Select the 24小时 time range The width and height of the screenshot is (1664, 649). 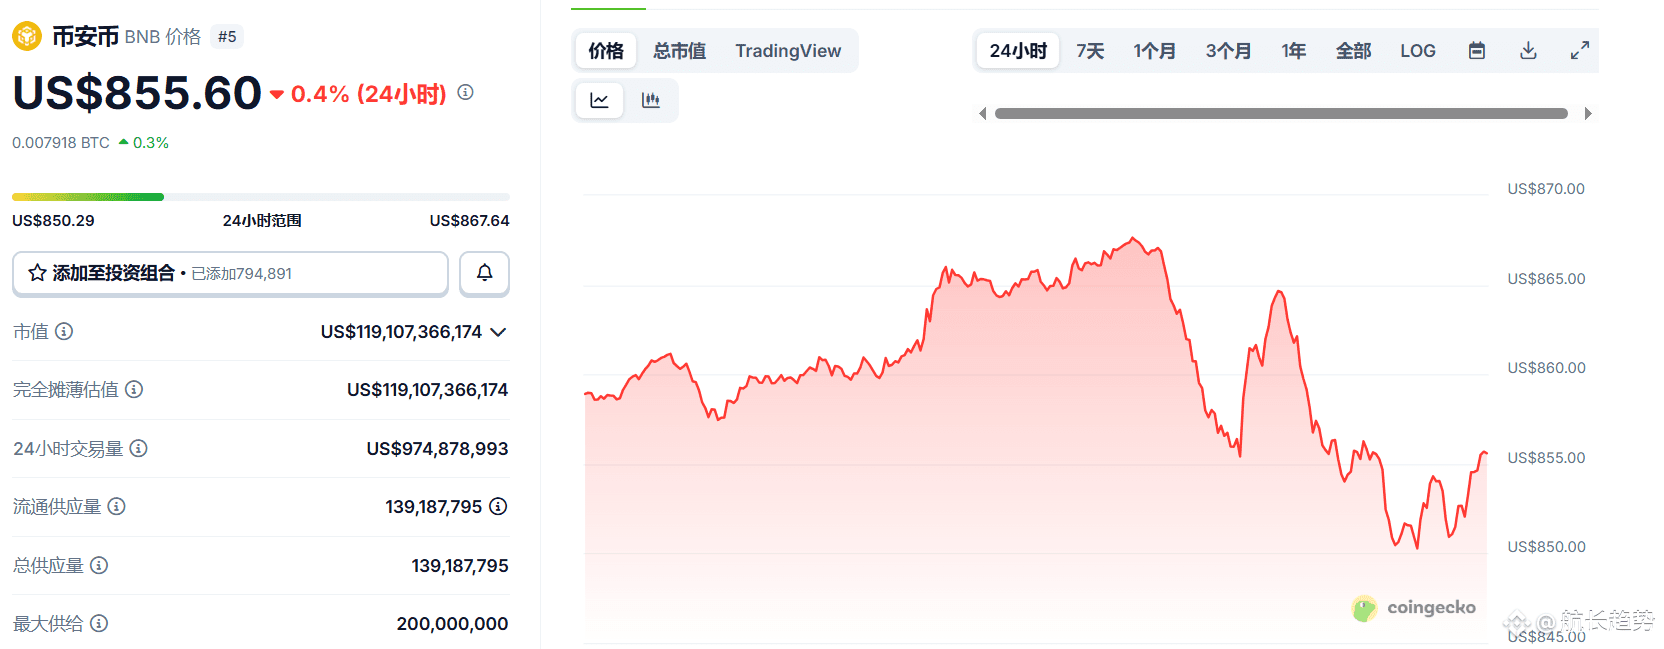click(x=1018, y=51)
